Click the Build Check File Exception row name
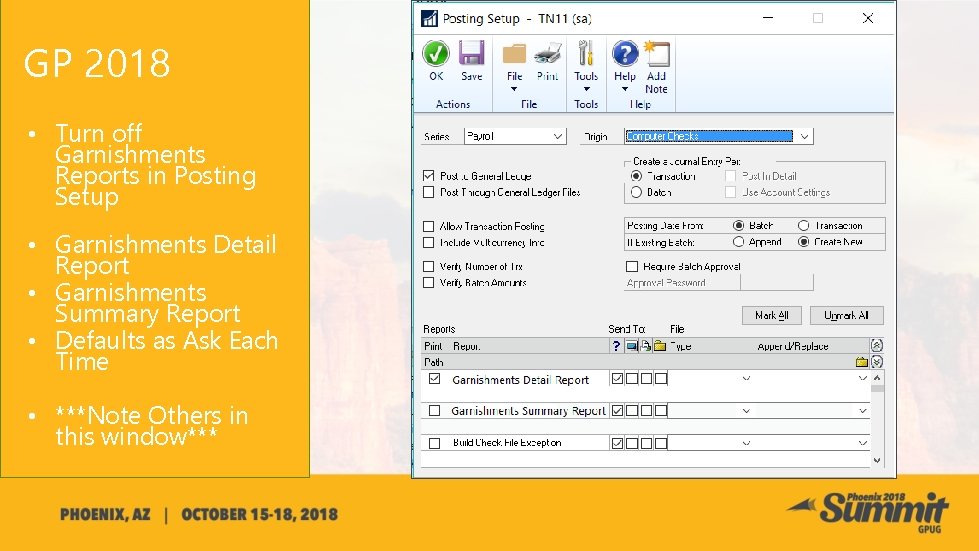 click(x=507, y=443)
